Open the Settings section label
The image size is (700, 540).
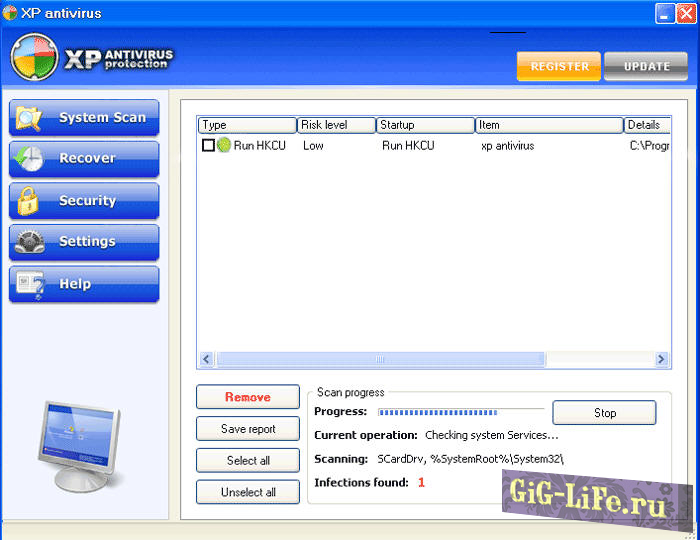click(87, 242)
